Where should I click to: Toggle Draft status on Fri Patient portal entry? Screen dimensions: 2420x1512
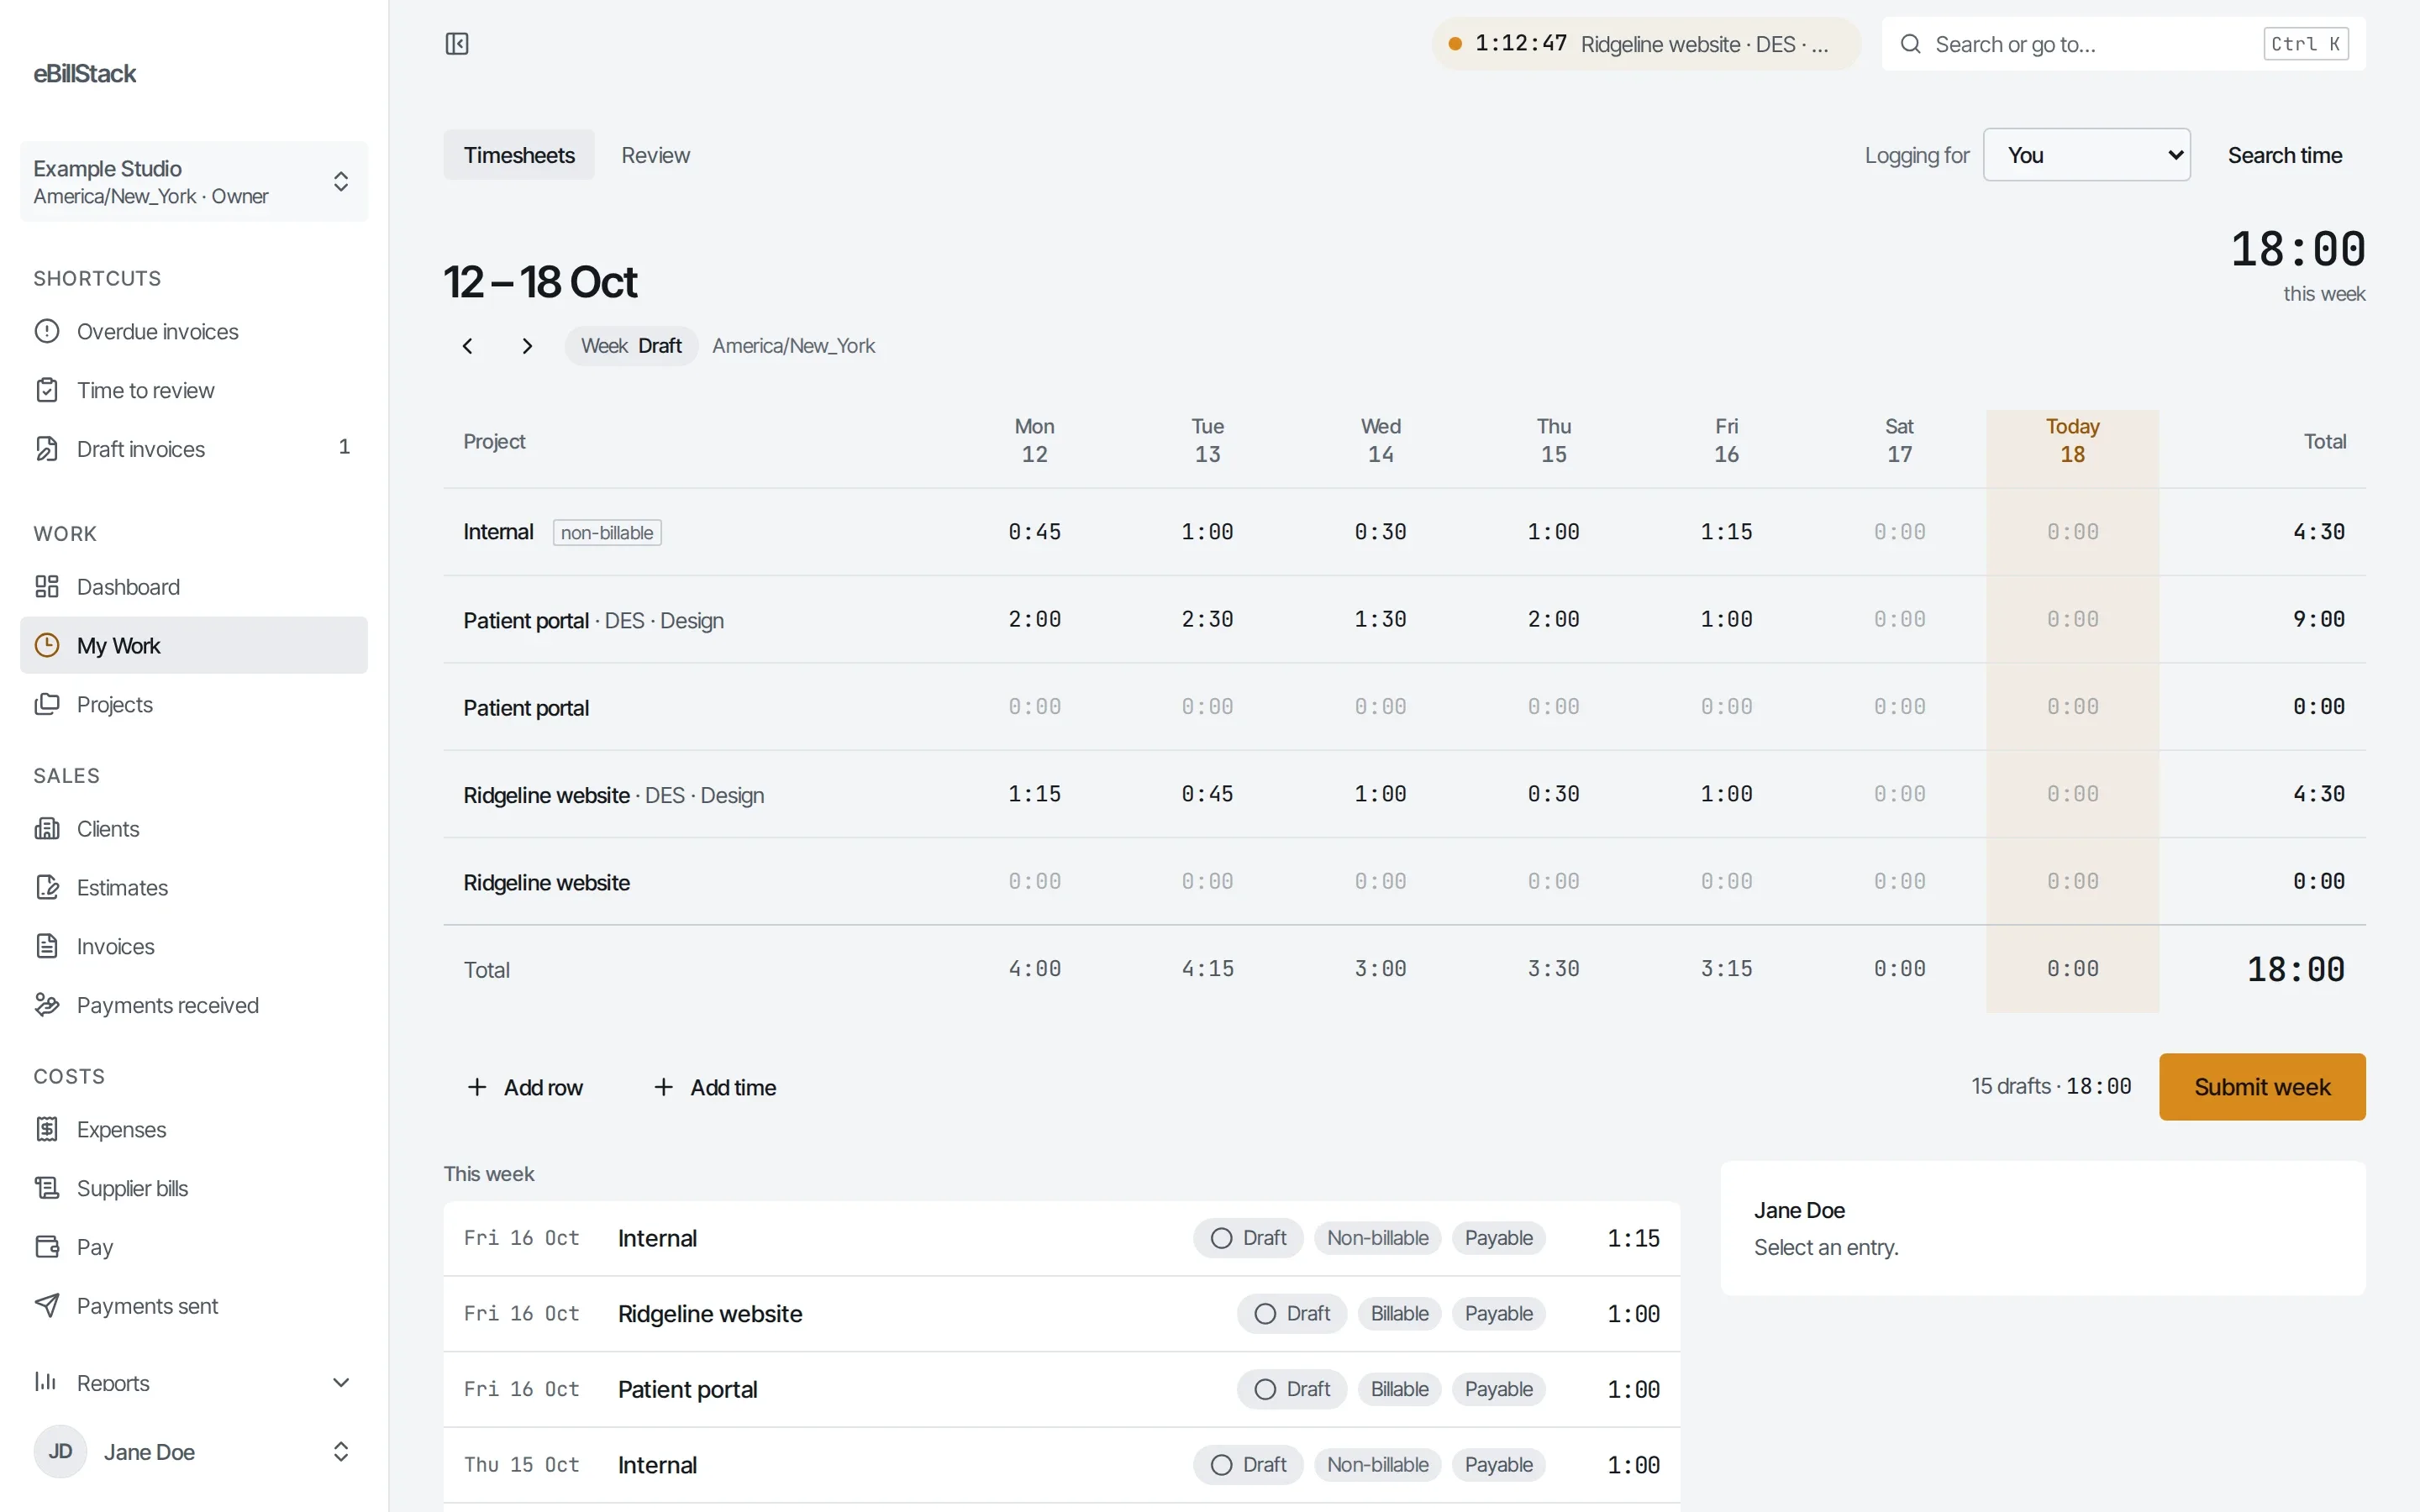1292,1390
